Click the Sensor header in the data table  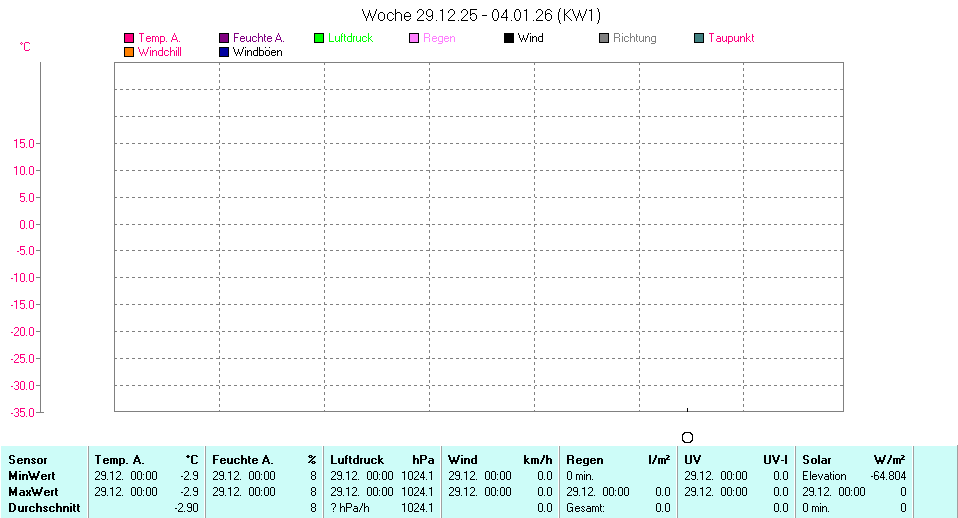(27, 460)
